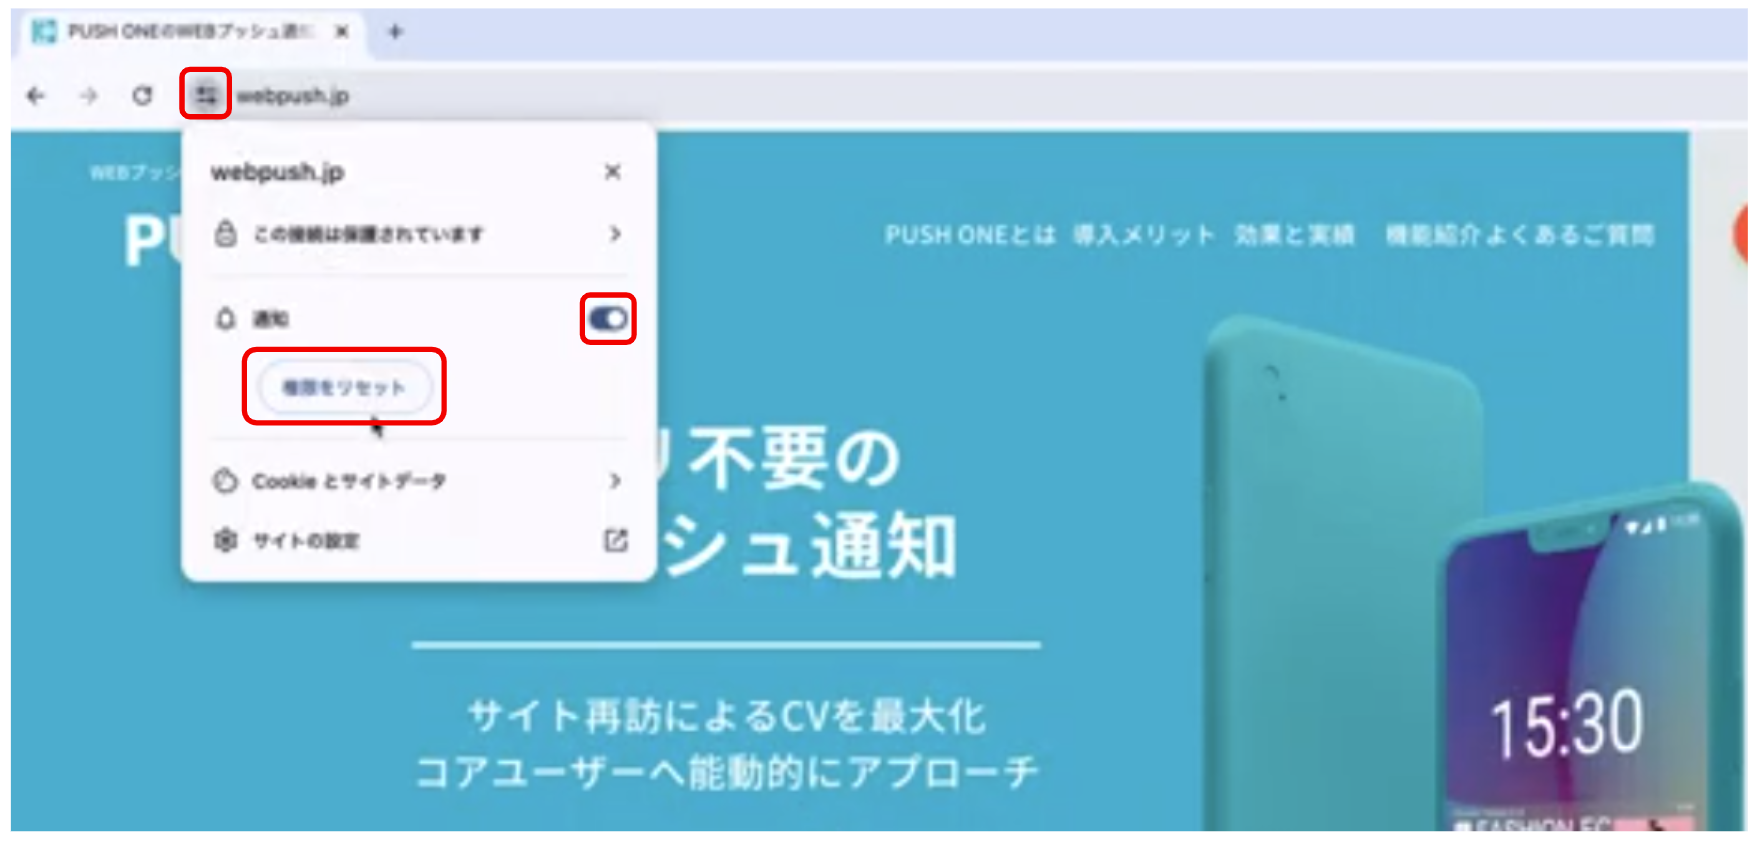Close the webpush.jp site info popup
1760x845 pixels.
613,172
